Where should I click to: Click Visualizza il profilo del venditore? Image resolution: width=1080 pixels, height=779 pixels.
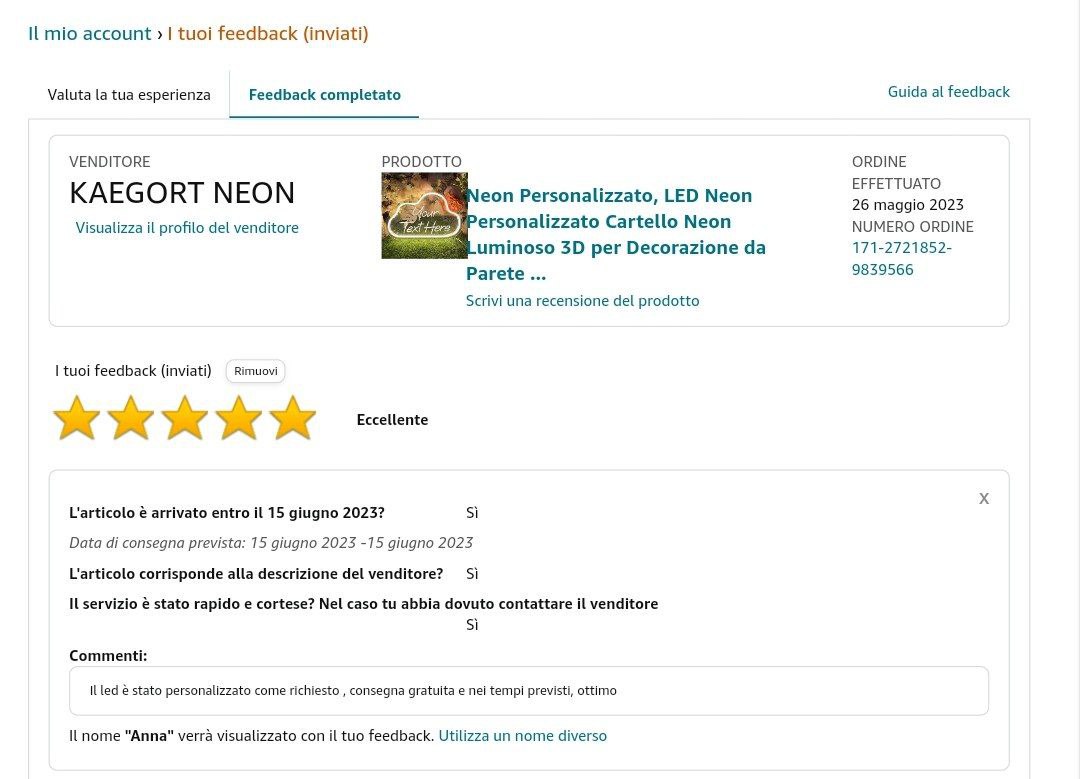click(x=187, y=228)
